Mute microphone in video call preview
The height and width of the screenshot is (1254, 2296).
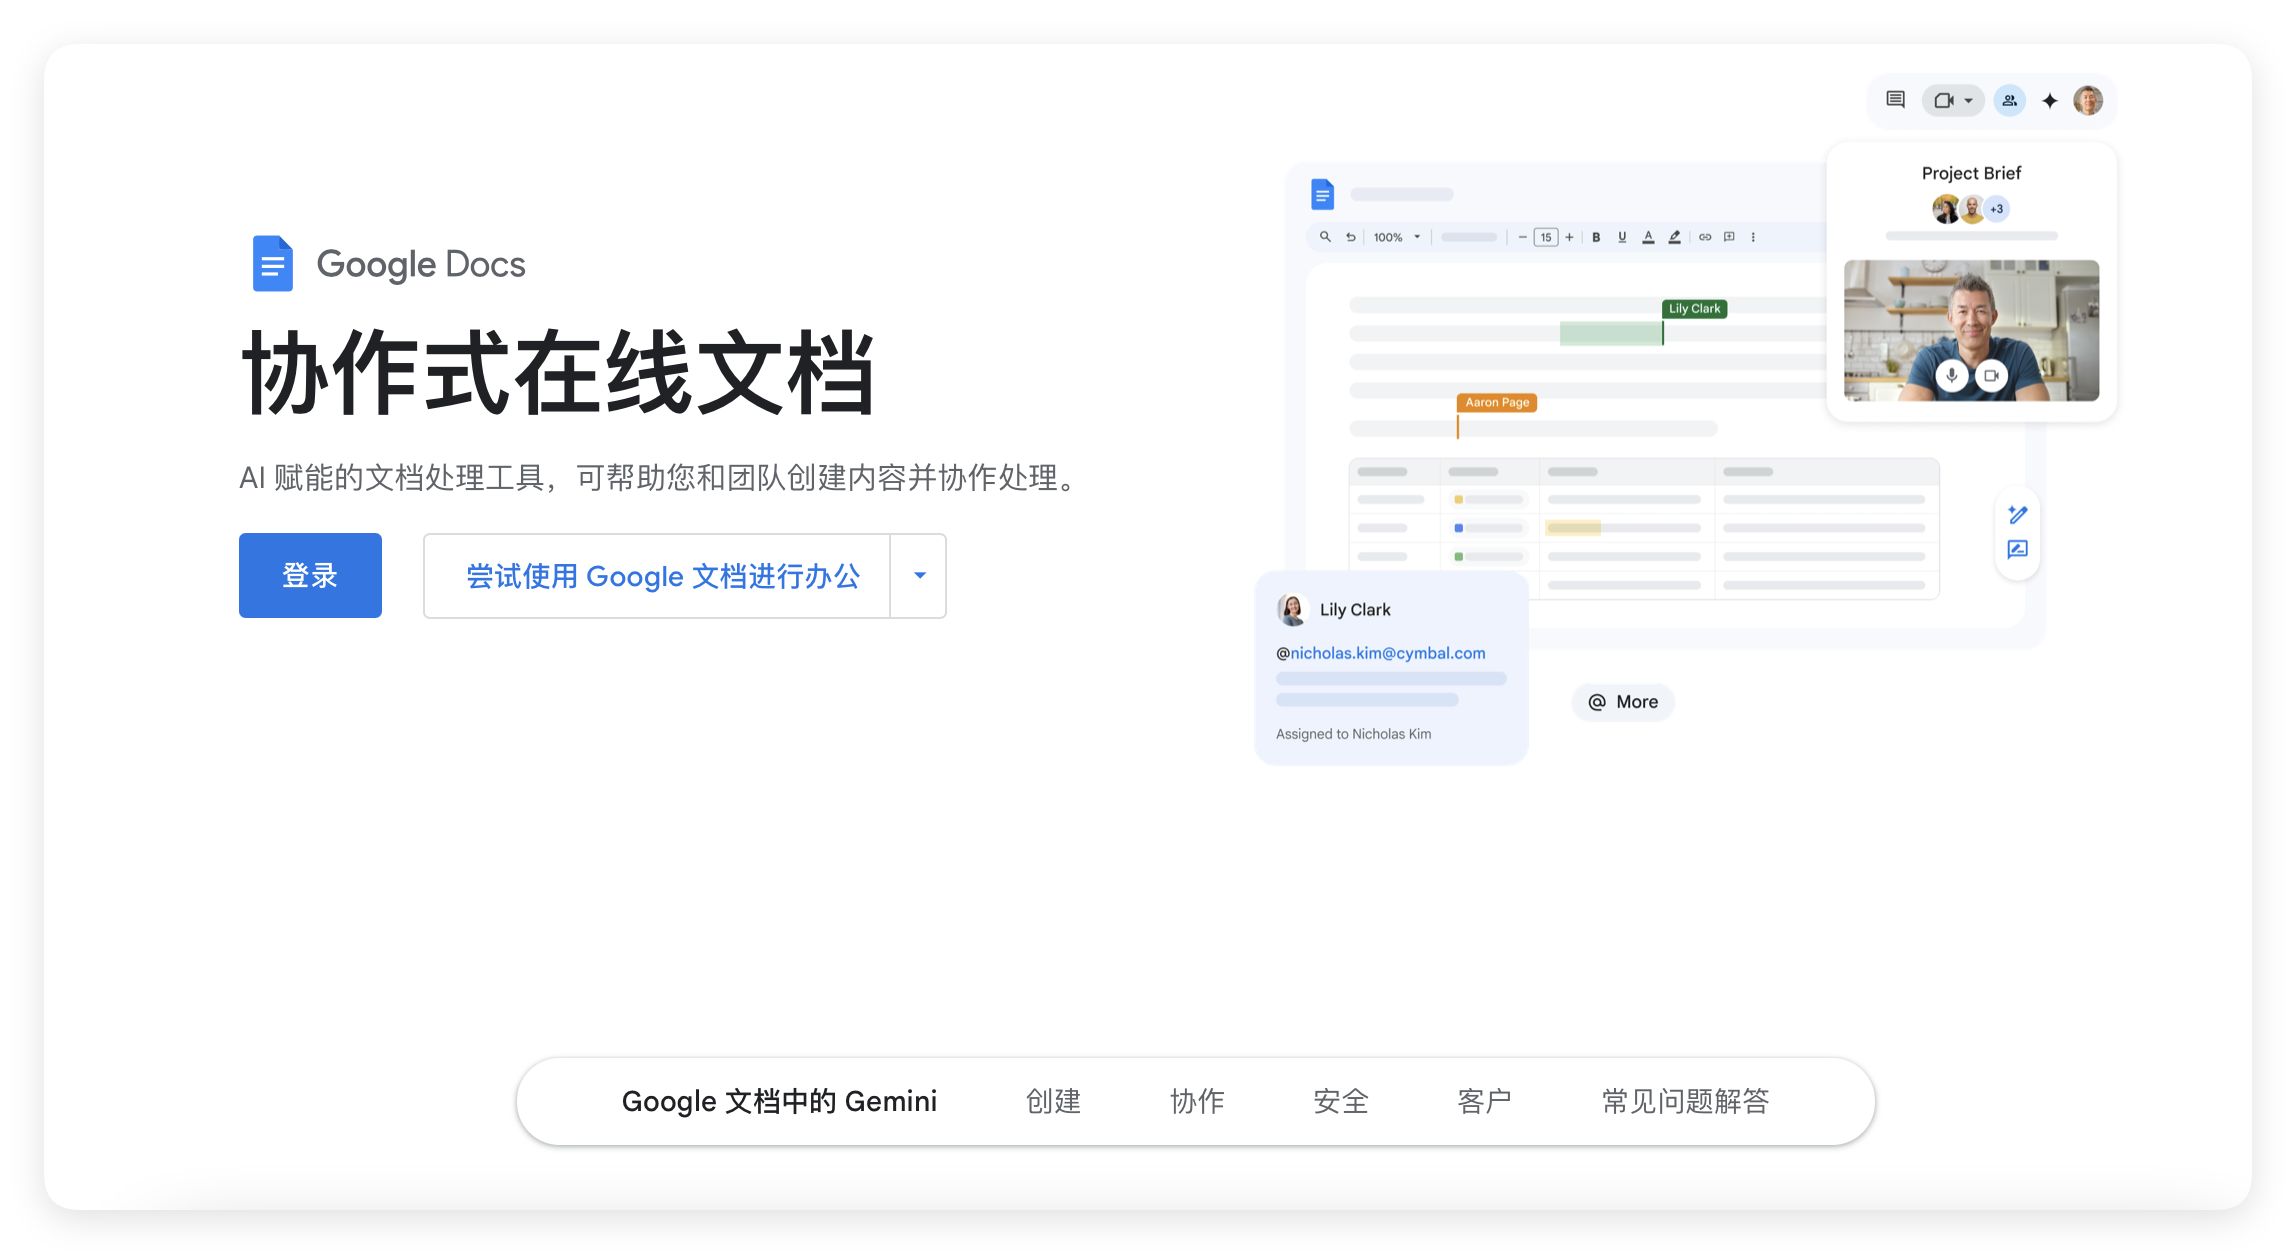[1951, 376]
